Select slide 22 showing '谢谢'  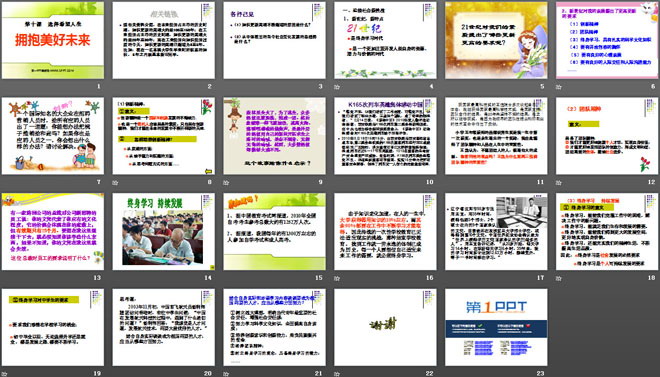pos(385,327)
